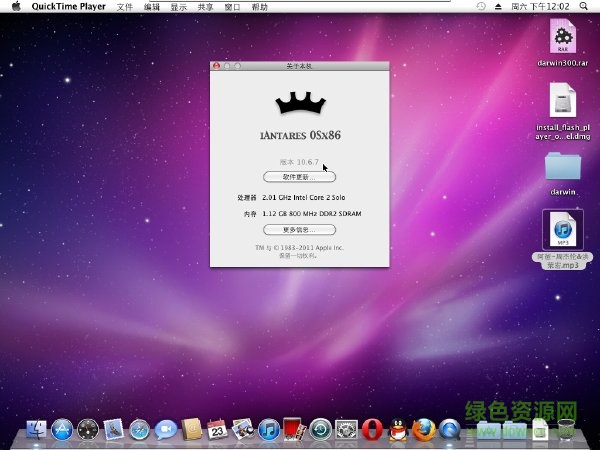The image size is (600, 450).
Task: Open Safari from the Dock
Action: coord(140,430)
